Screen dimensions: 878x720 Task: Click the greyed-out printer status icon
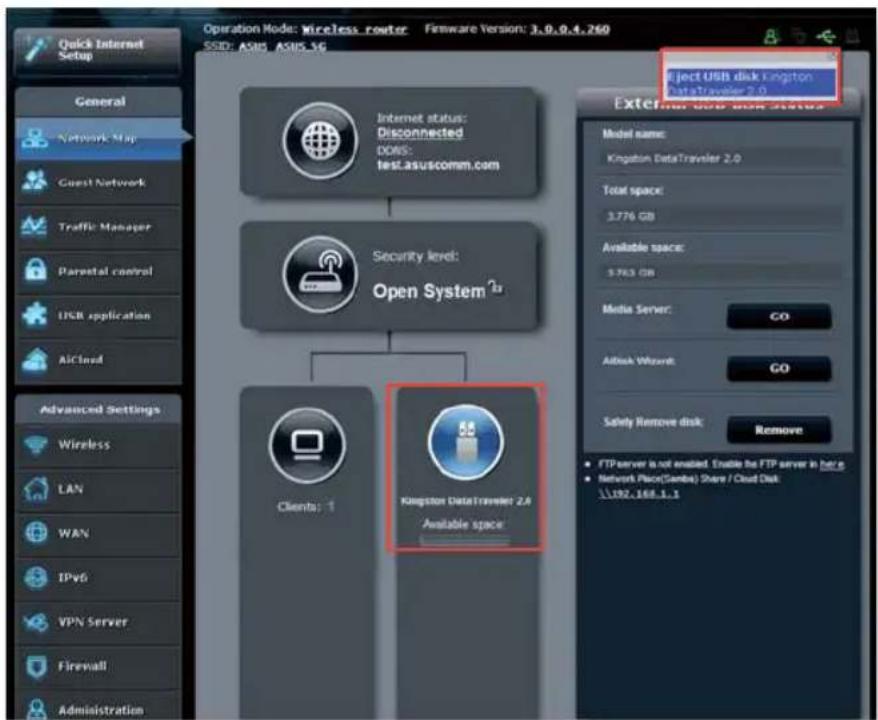coord(852,37)
